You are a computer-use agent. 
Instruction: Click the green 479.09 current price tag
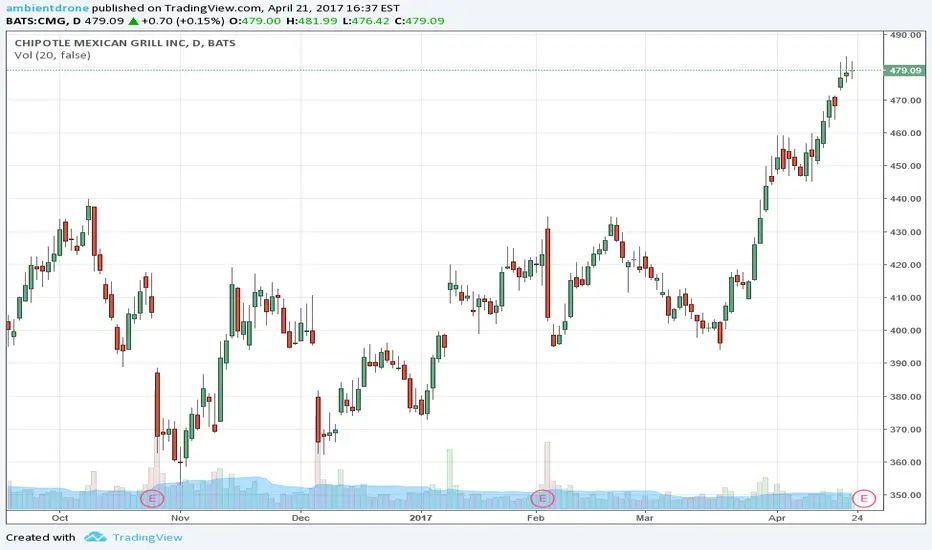(905, 70)
